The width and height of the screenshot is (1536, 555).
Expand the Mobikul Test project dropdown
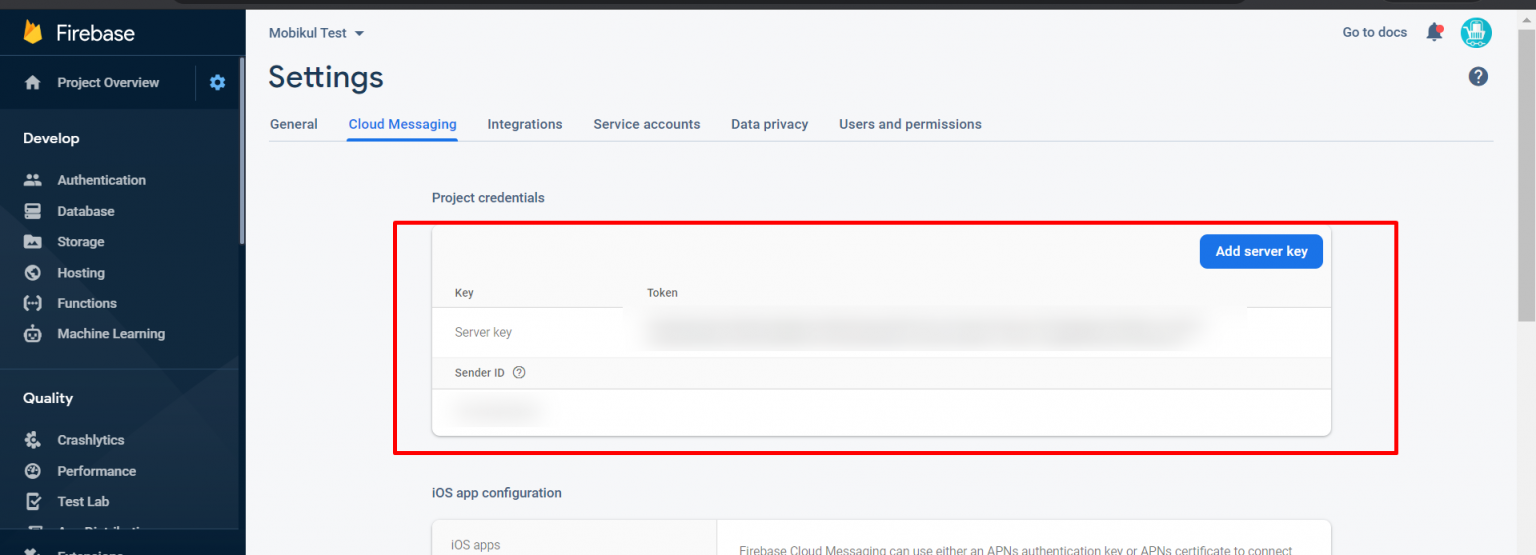point(316,33)
